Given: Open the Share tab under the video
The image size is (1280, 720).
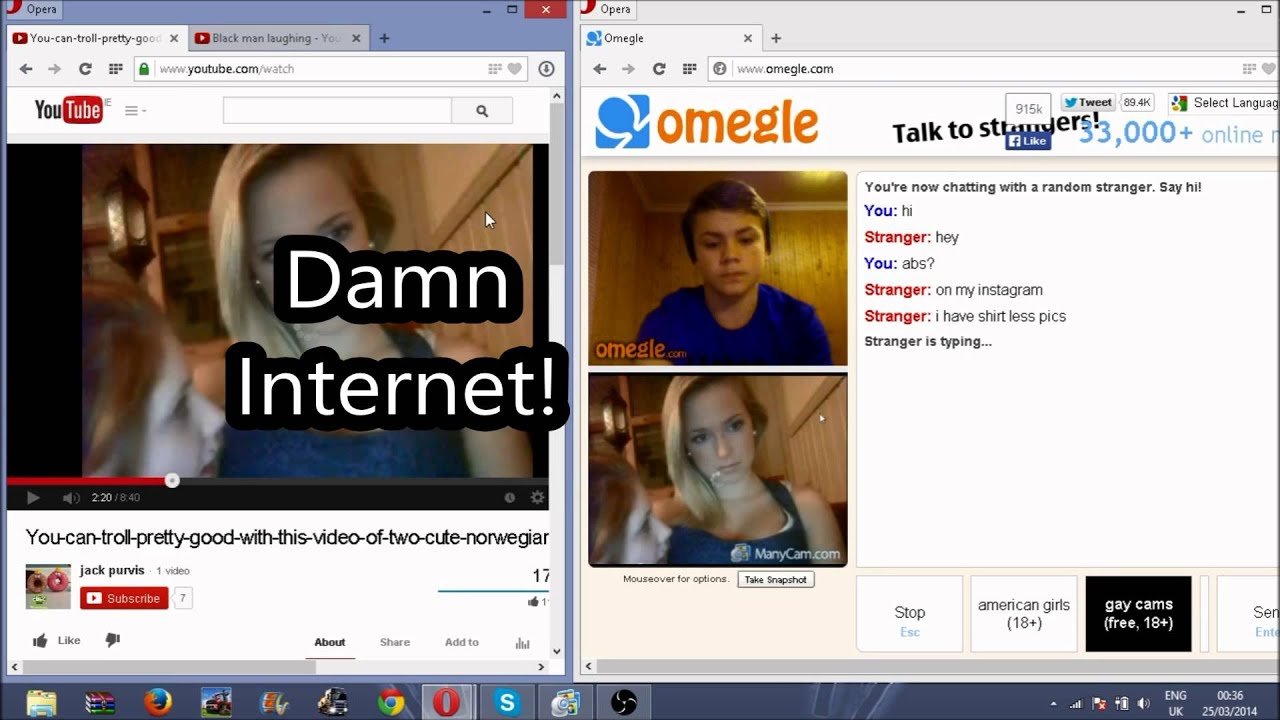Looking at the screenshot, I should click(x=395, y=642).
